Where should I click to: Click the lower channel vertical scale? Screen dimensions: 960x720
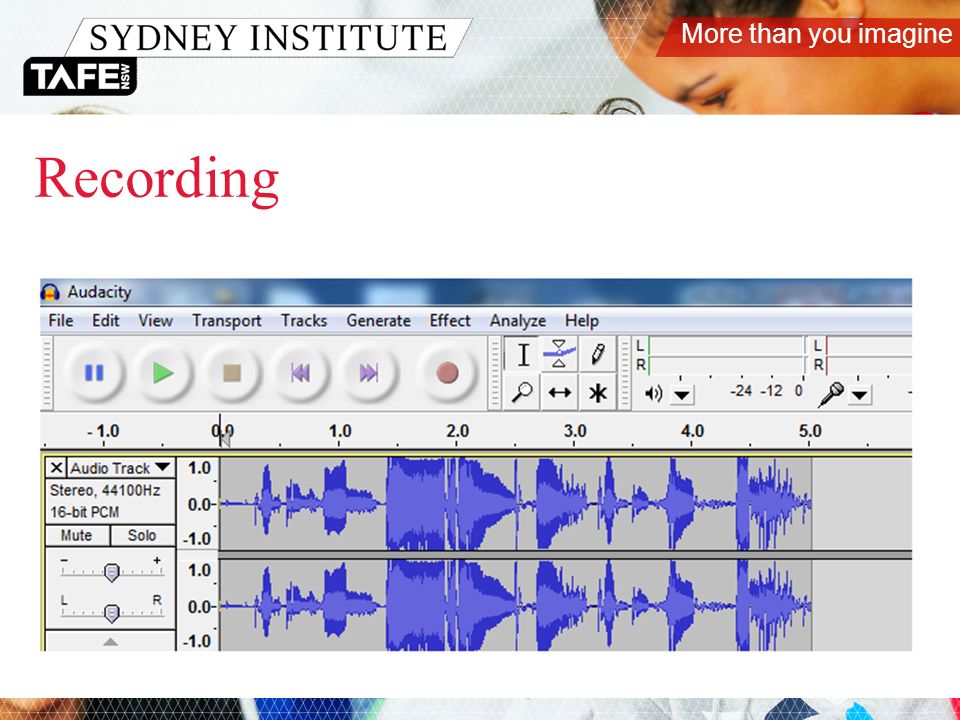[198, 605]
